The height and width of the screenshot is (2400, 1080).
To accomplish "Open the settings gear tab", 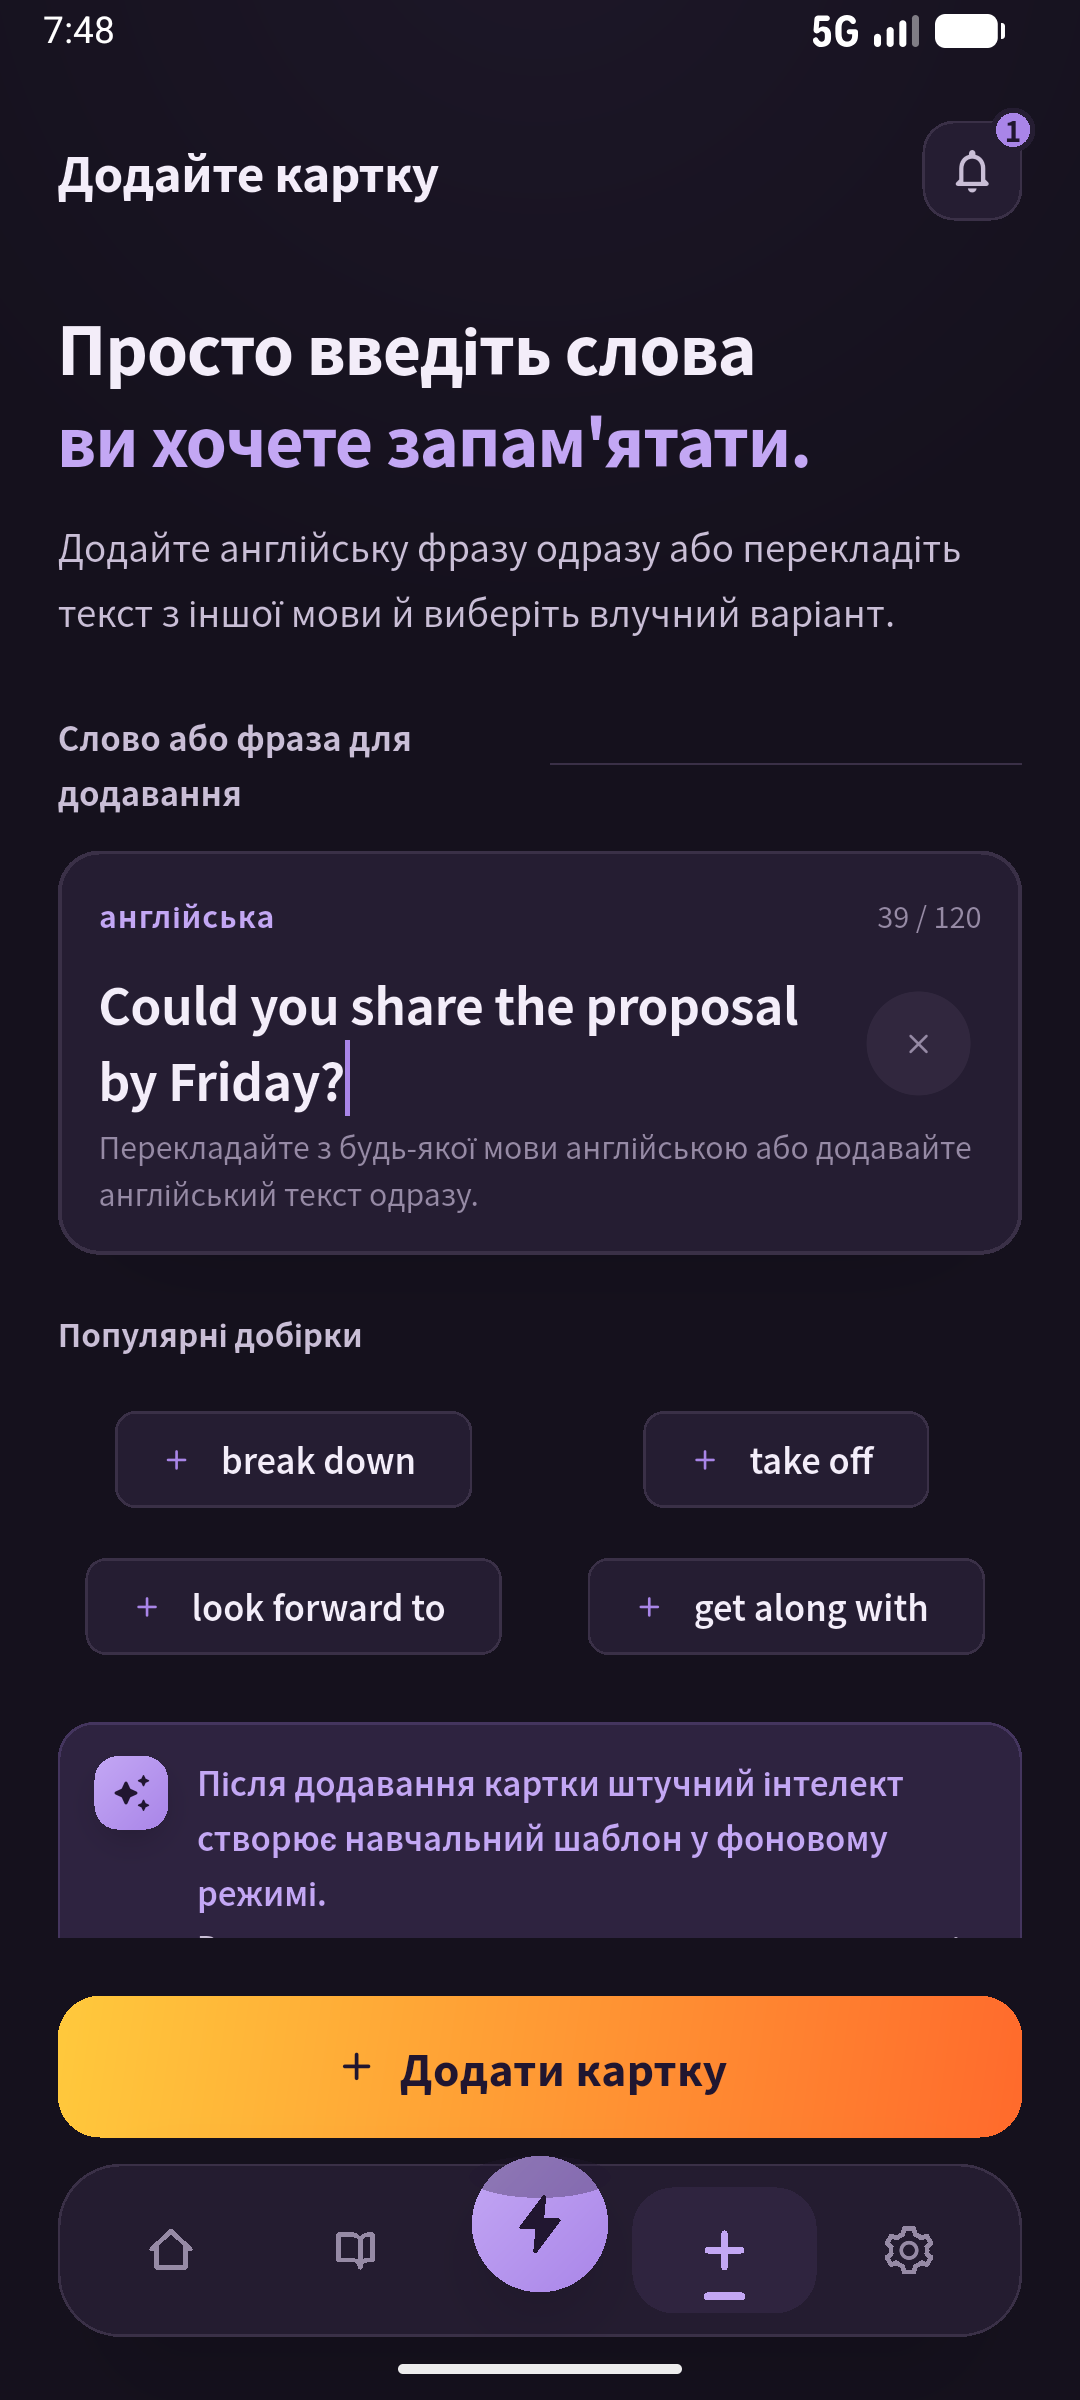I will 909,2250.
